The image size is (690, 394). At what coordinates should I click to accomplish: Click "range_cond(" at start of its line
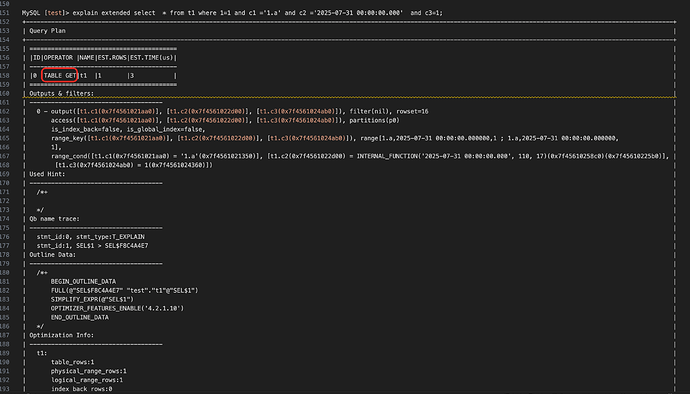[71, 156]
